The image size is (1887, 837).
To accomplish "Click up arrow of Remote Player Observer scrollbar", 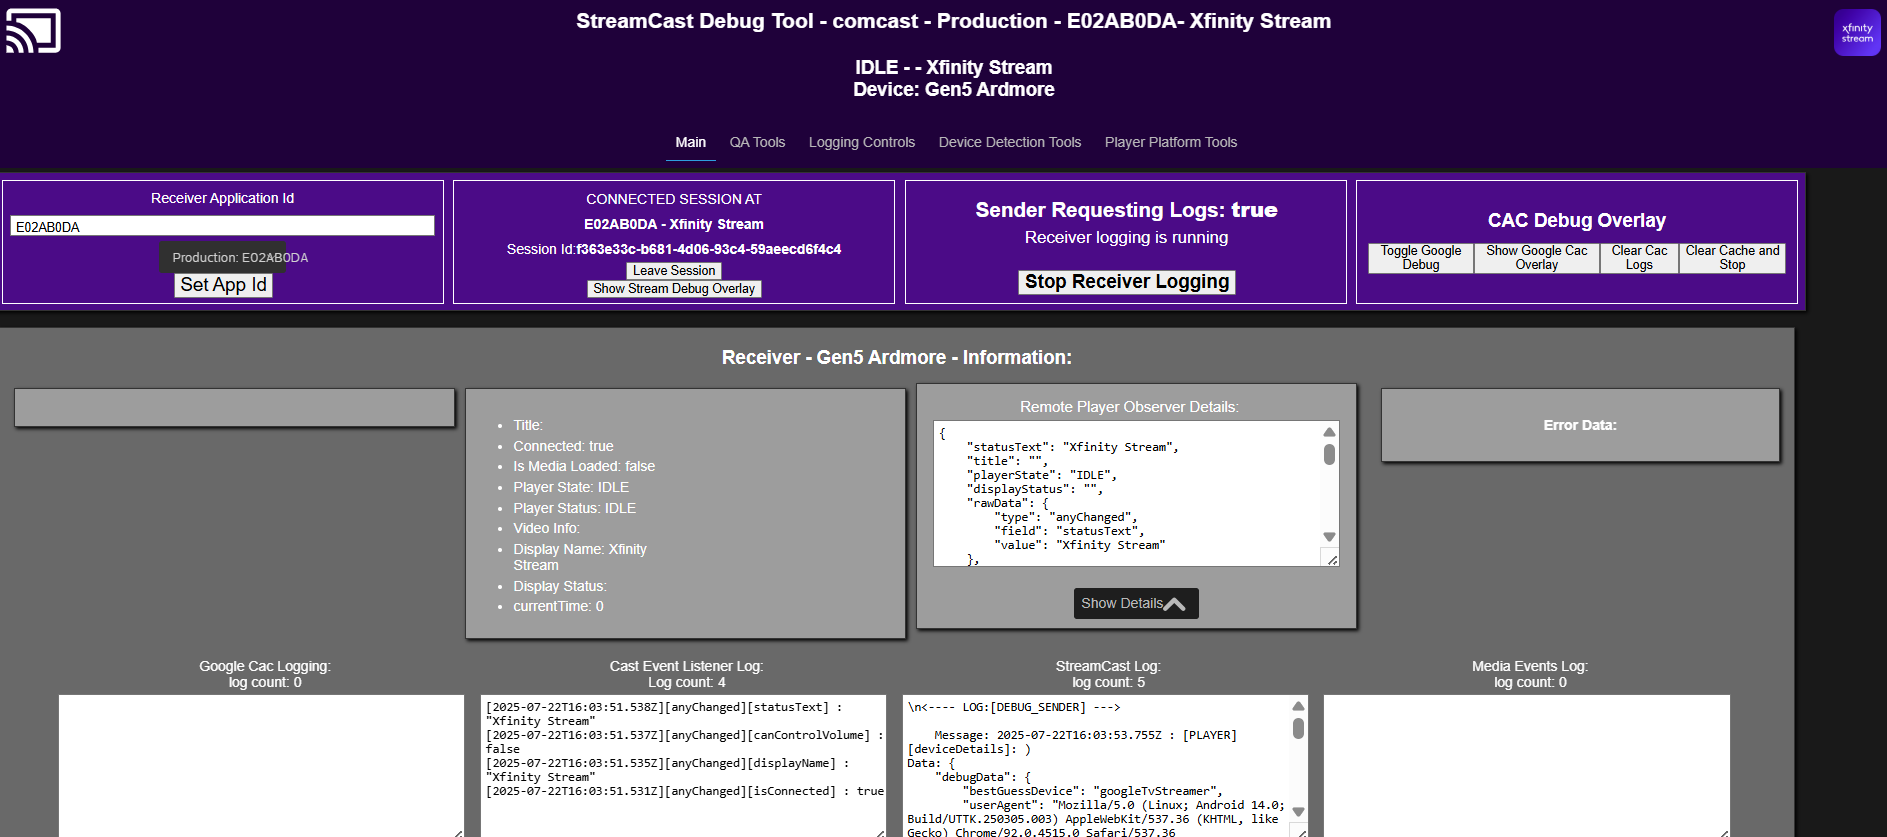I will [1329, 432].
